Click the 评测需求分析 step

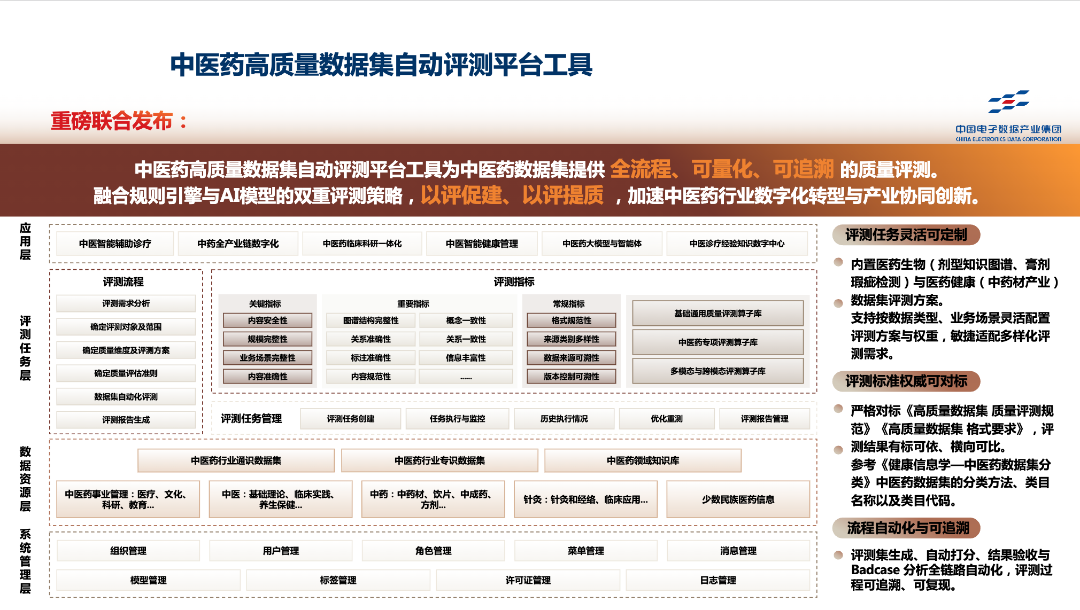click(126, 304)
